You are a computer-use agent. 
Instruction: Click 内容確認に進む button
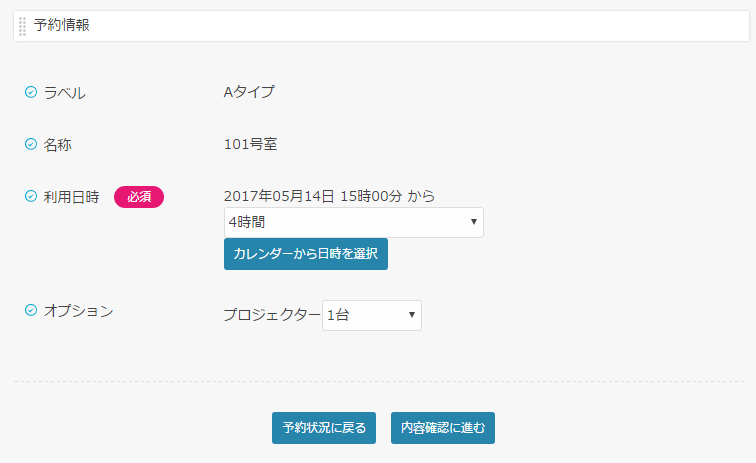[443, 428]
